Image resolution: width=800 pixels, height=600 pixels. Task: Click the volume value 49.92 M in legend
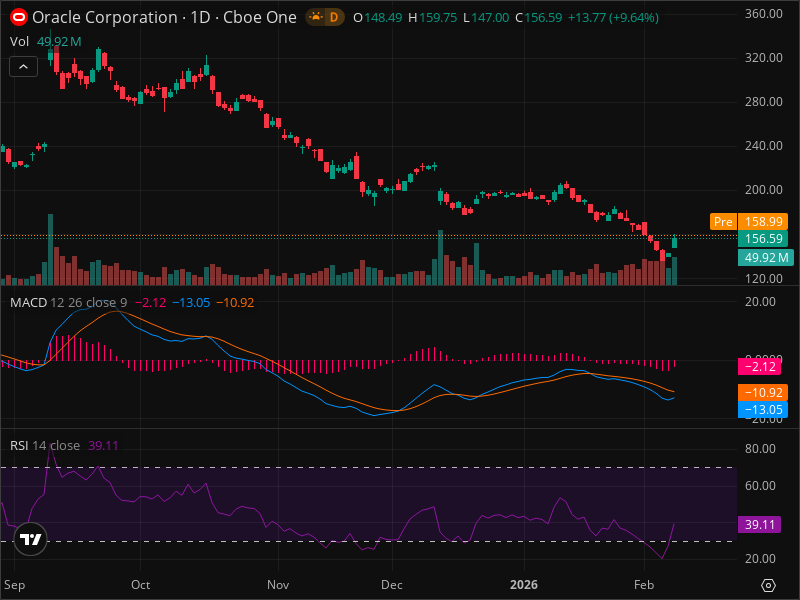click(x=59, y=41)
